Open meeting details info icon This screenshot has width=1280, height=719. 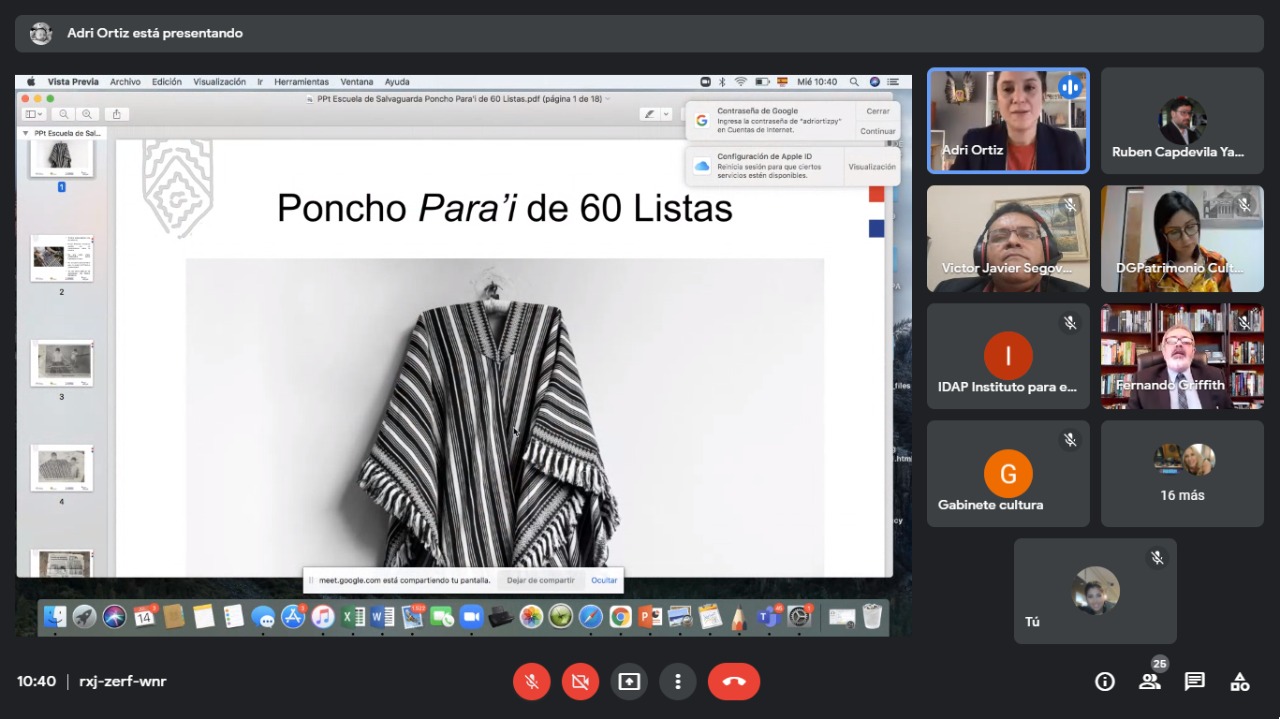click(x=1104, y=682)
